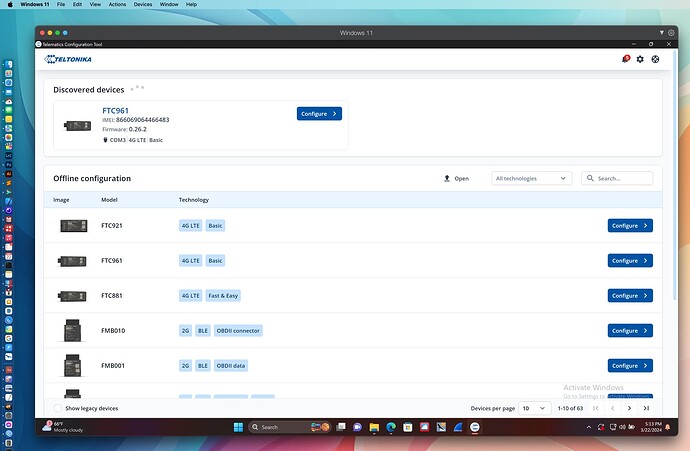Open the View menu

[x=95, y=4]
